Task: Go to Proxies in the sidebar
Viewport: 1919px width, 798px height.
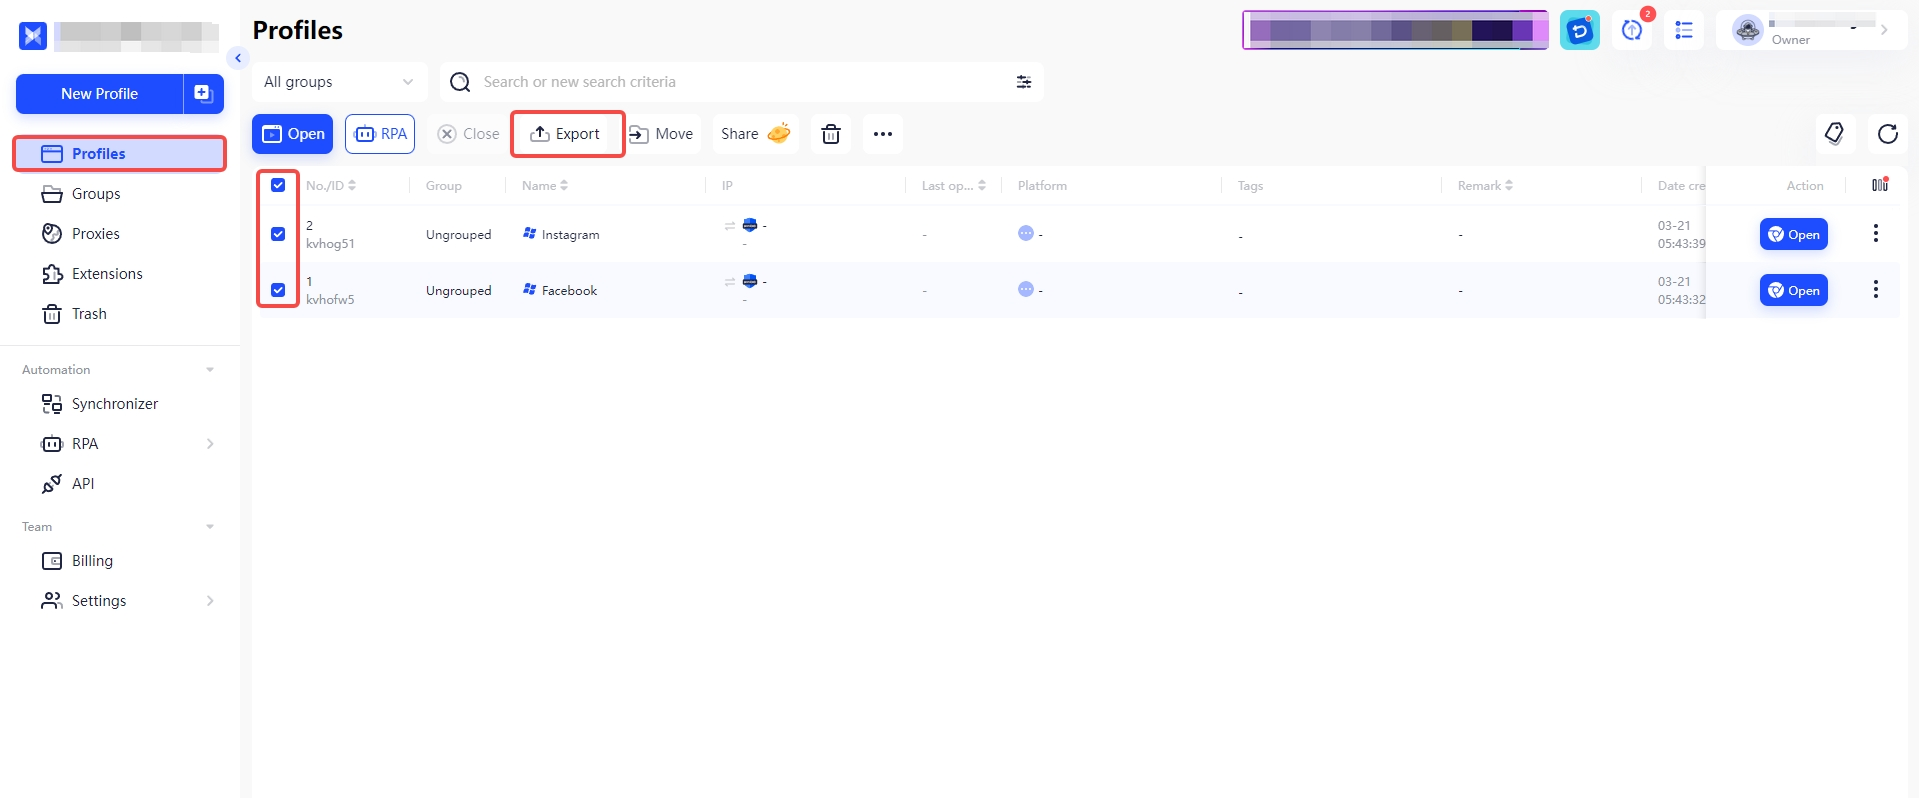Action: tap(95, 234)
